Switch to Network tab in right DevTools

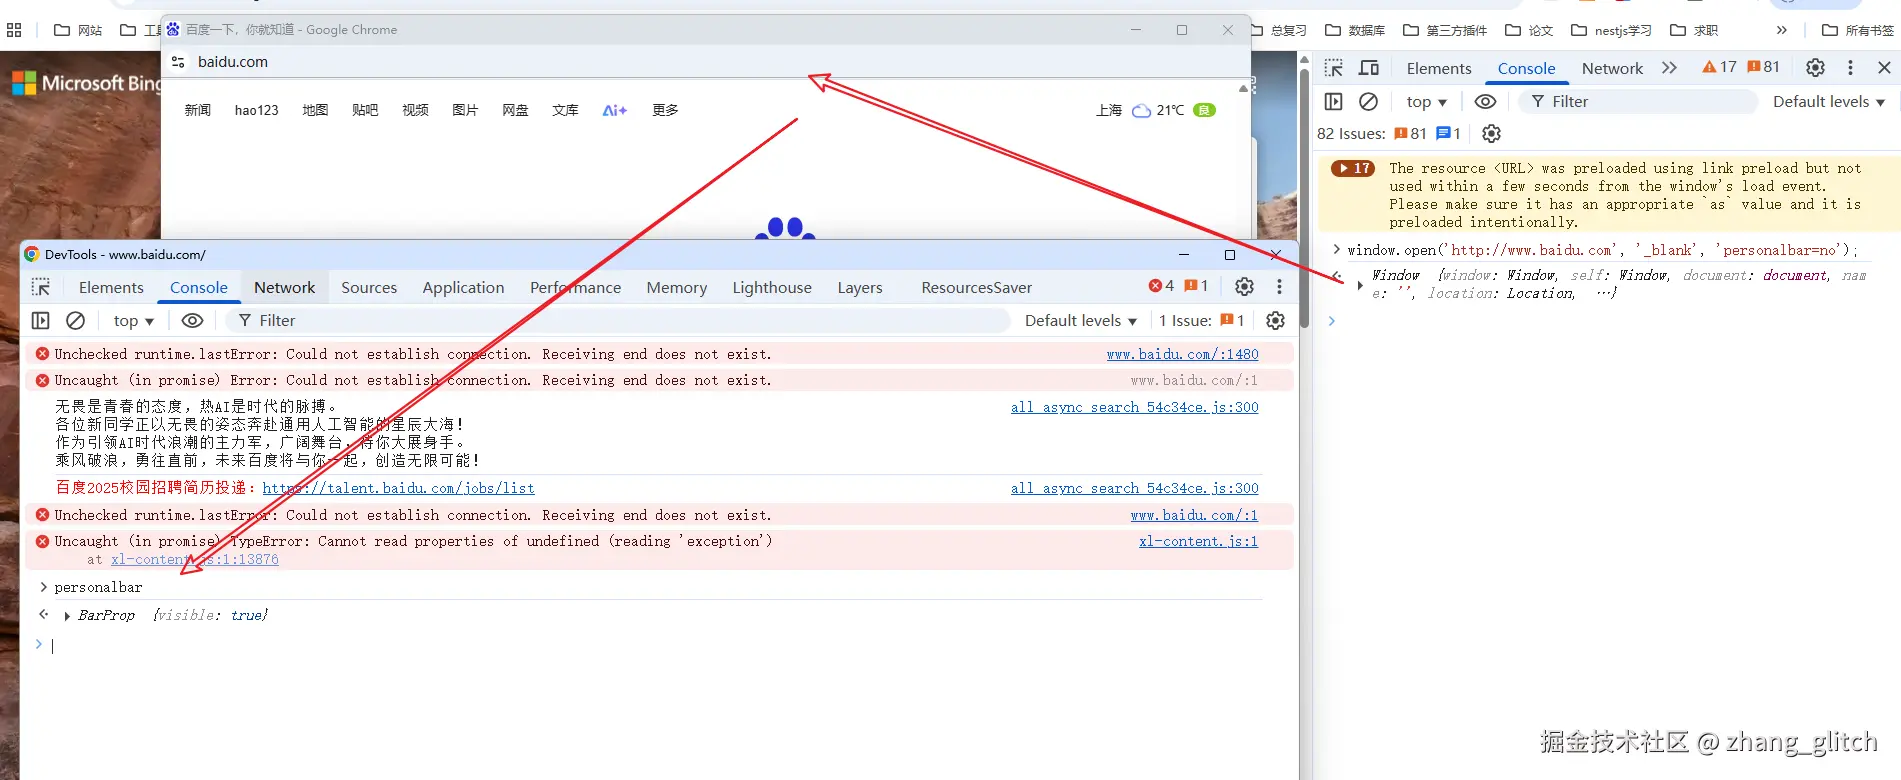[1612, 68]
